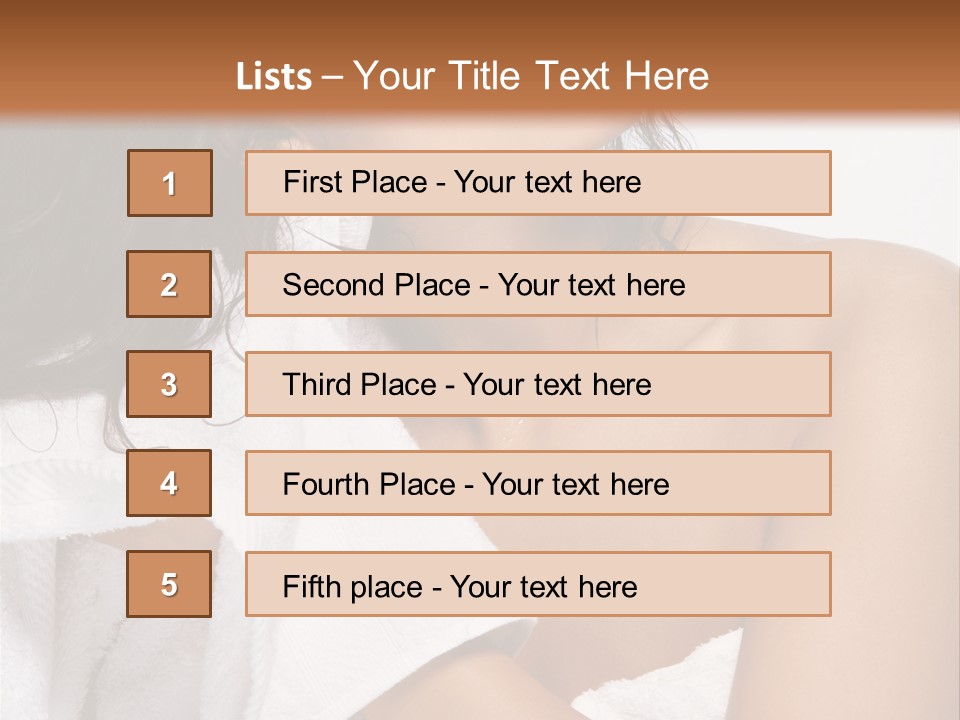
Task: Click the bold word "Lists" in title
Action: pos(274,77)
